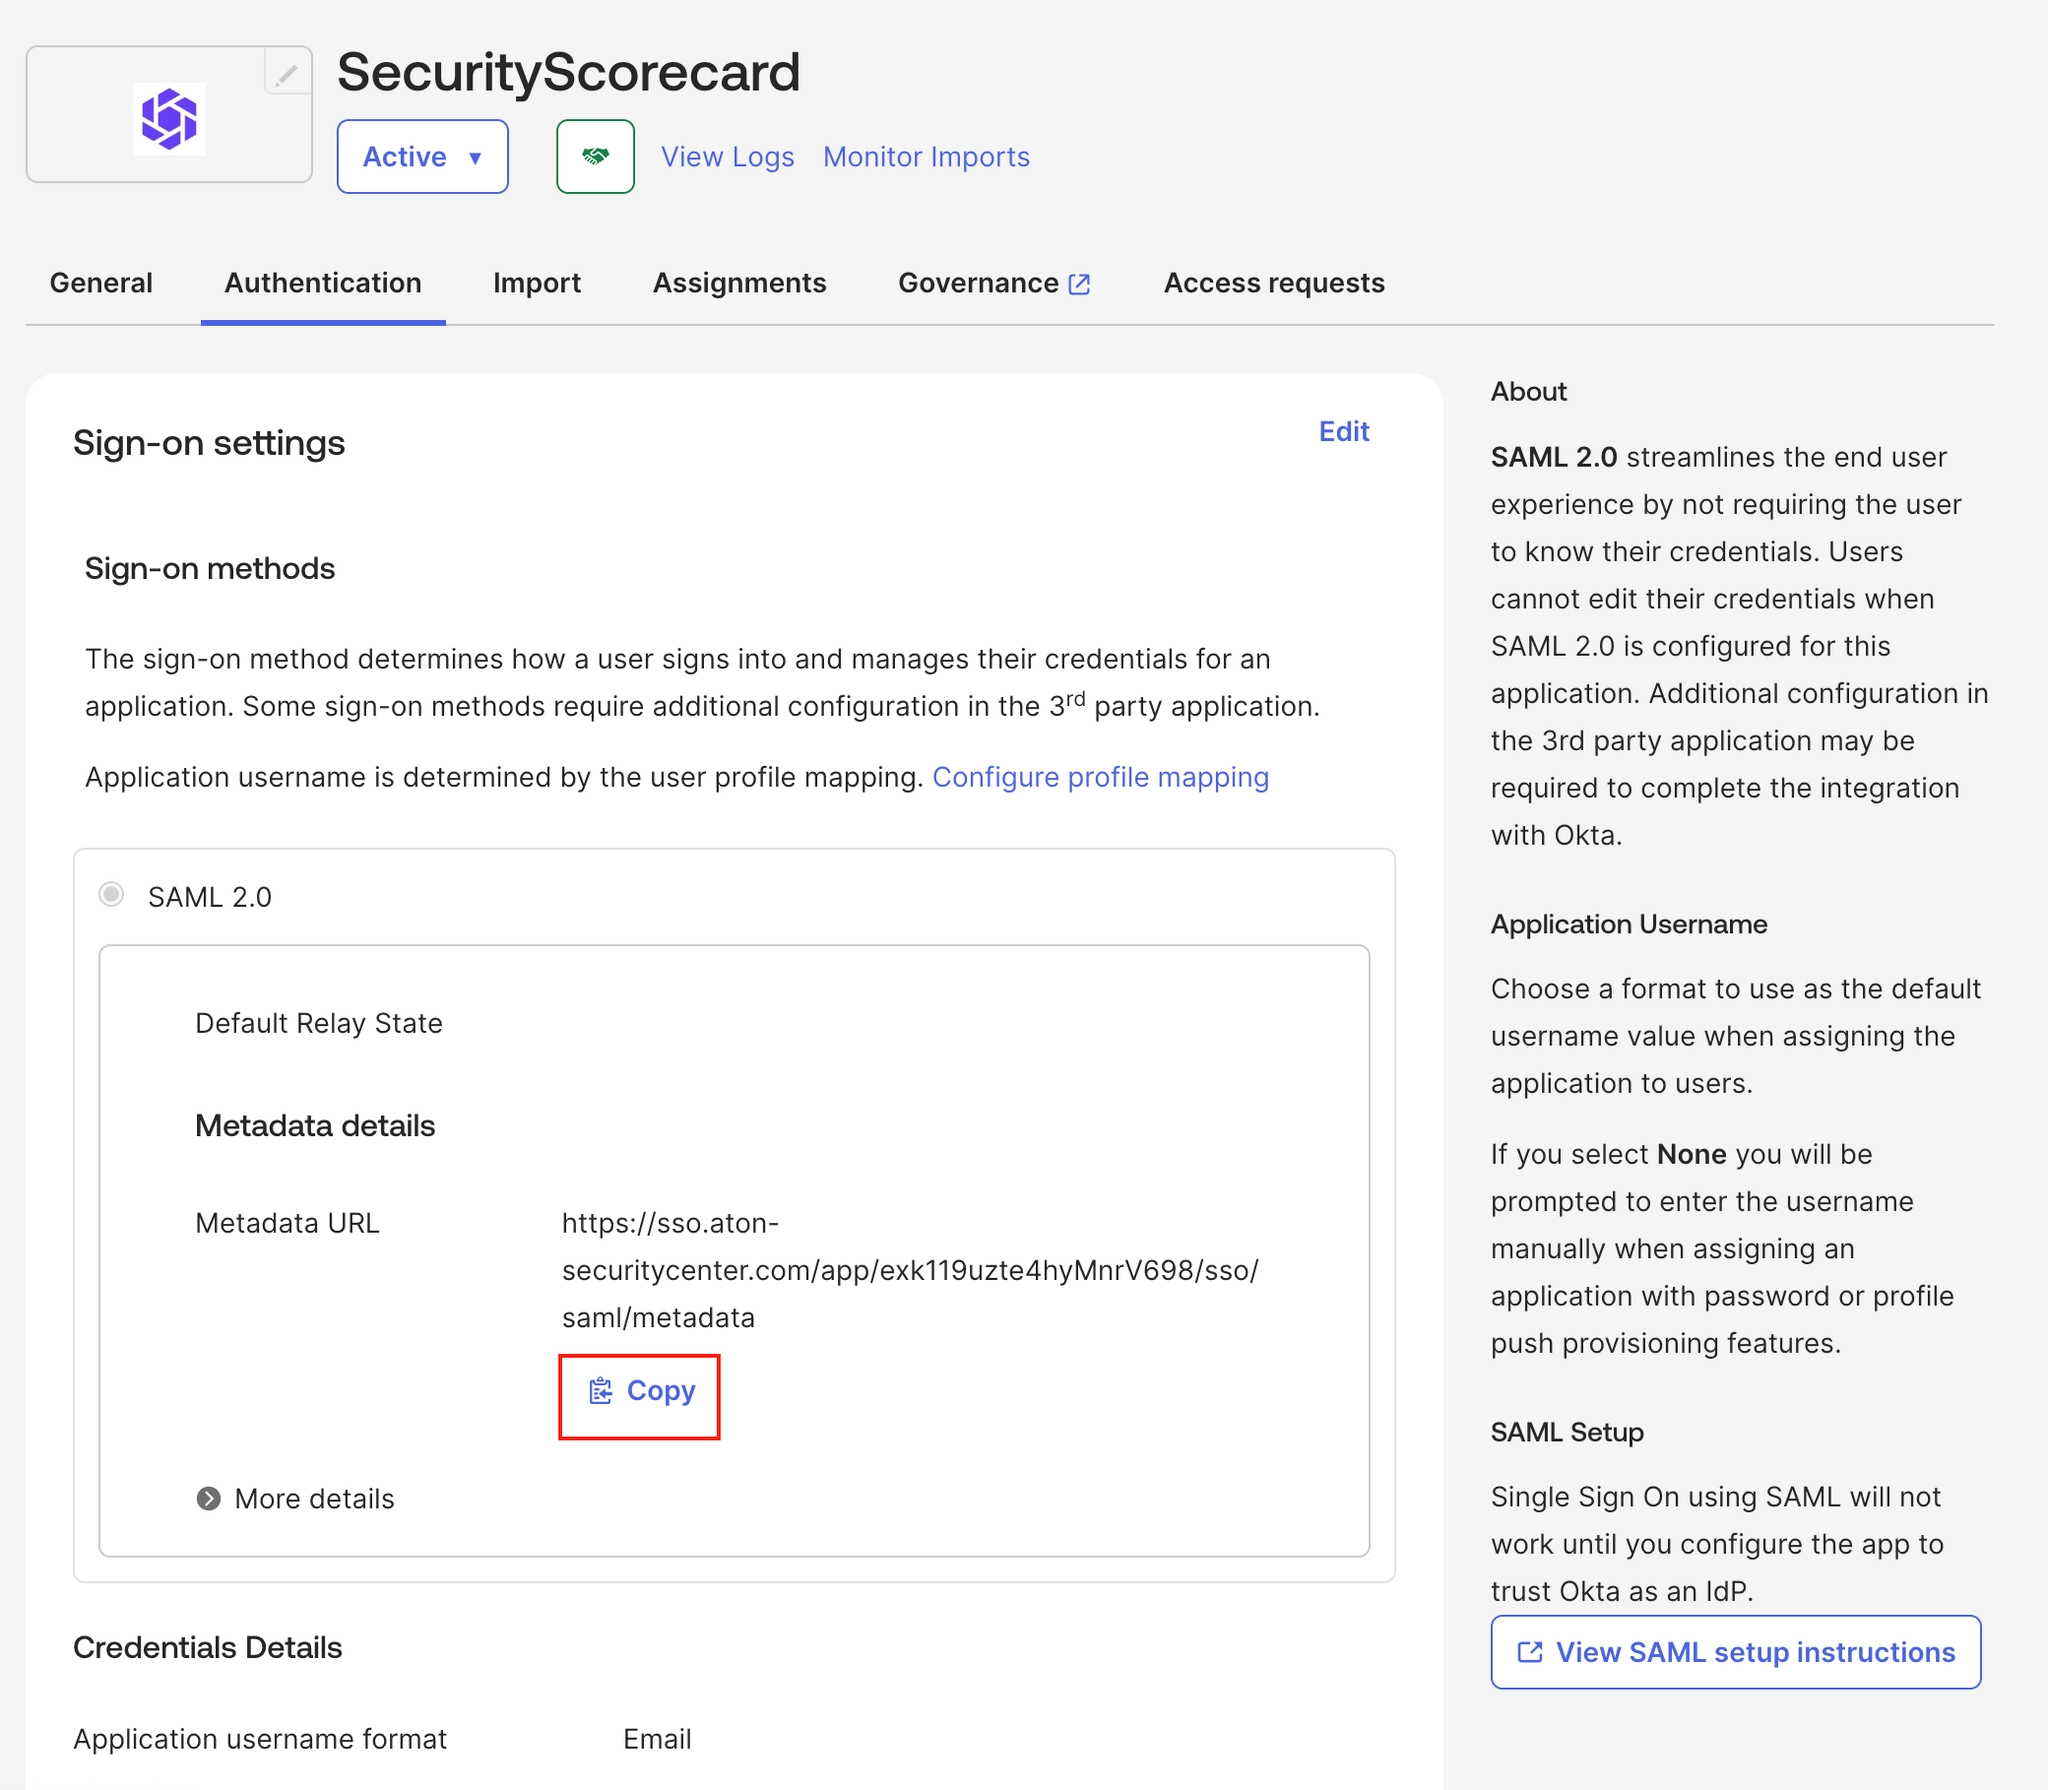Click the clipboard Copy icon
The height and width of the screenshot is (1790, 2048).
(600, 1391)
